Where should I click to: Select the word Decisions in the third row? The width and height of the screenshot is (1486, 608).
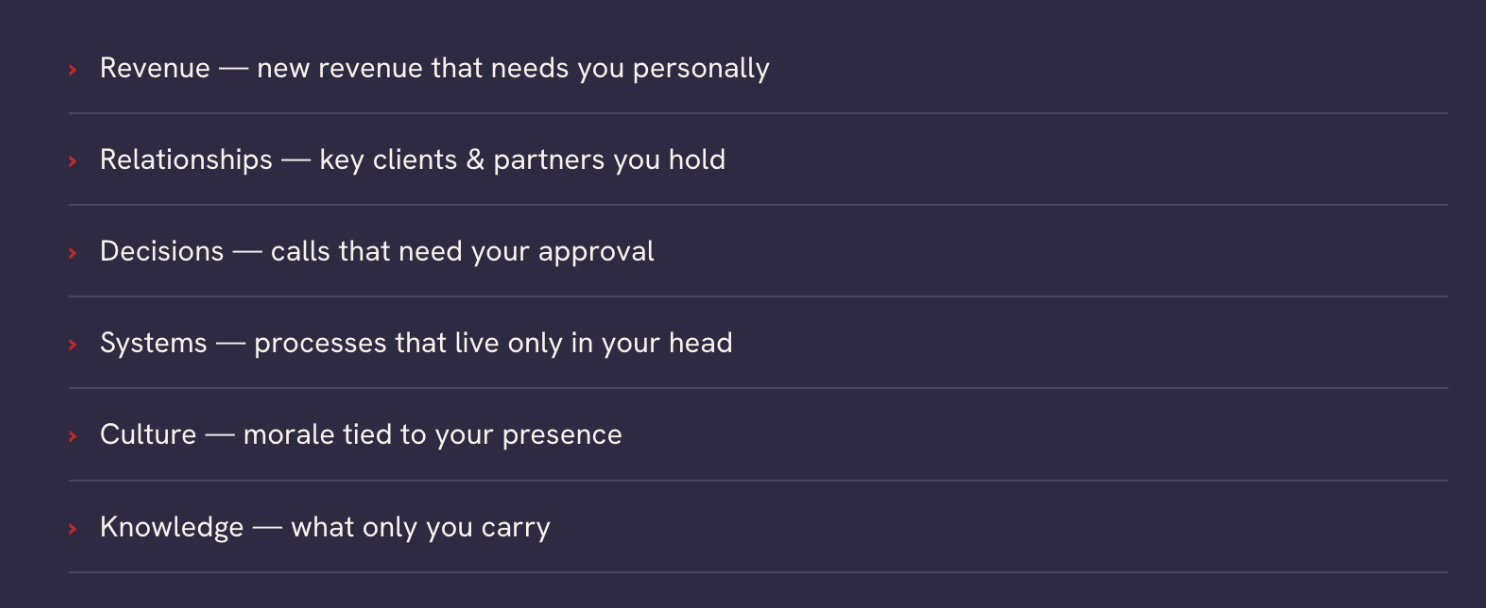pyautogui.click(x=162, y=251)
